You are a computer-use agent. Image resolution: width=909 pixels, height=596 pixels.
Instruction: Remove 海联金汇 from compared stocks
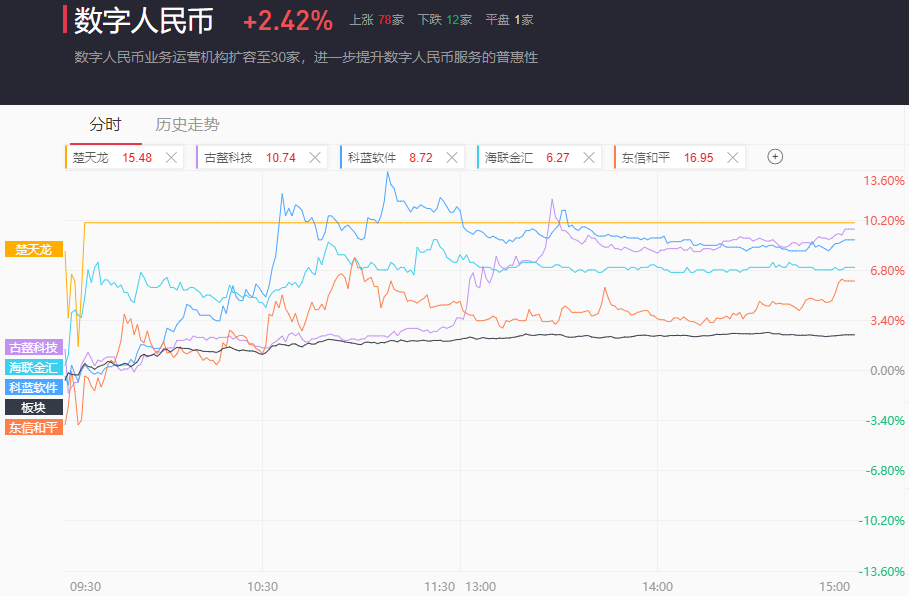click(589, 158)
